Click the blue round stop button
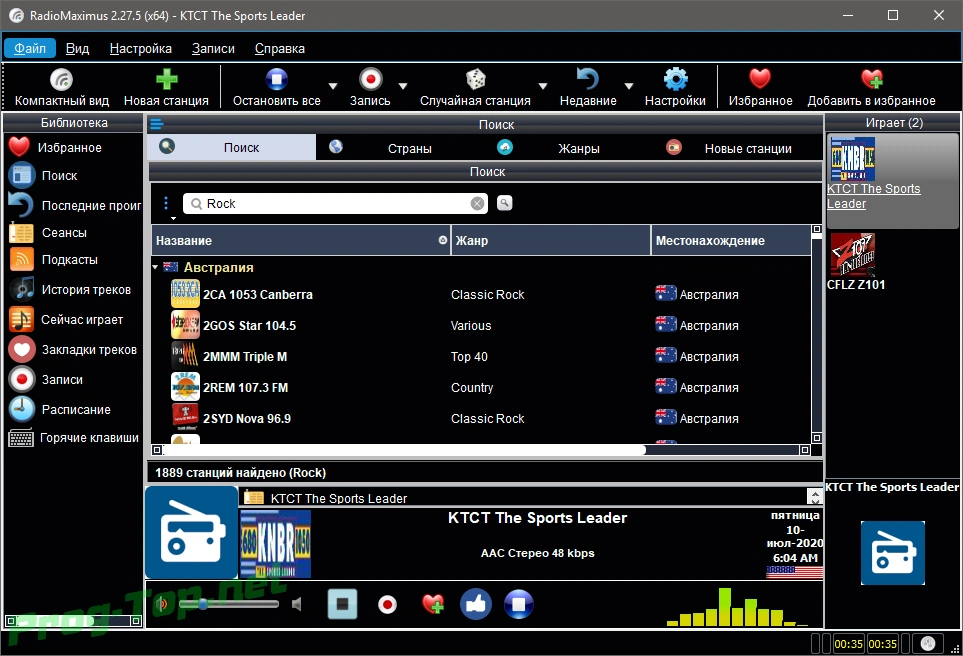Image resolution: width=963 pixels, height=656 pixels. pyautogui.click(x=518, y=604)
